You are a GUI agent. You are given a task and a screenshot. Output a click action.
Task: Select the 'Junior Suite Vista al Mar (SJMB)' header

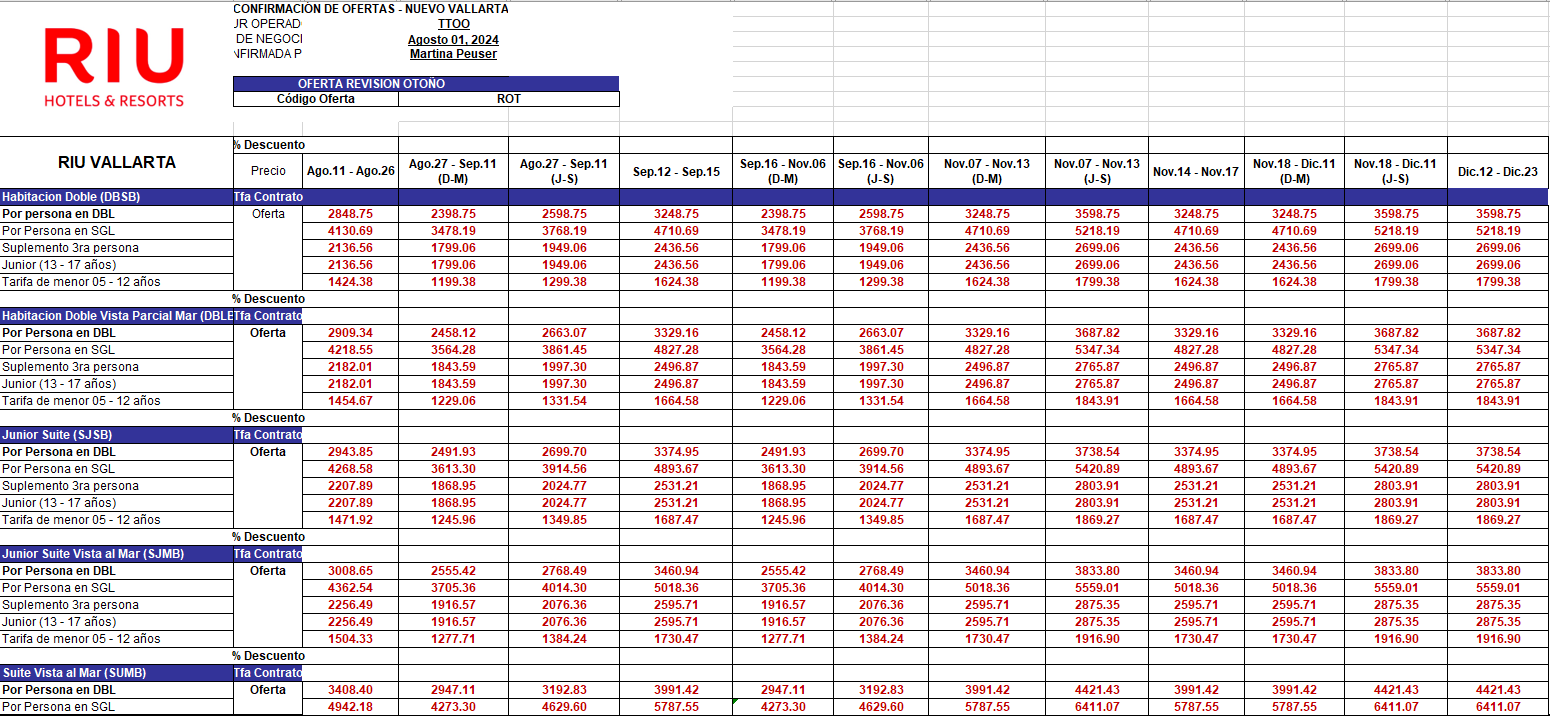coord(116,554)
